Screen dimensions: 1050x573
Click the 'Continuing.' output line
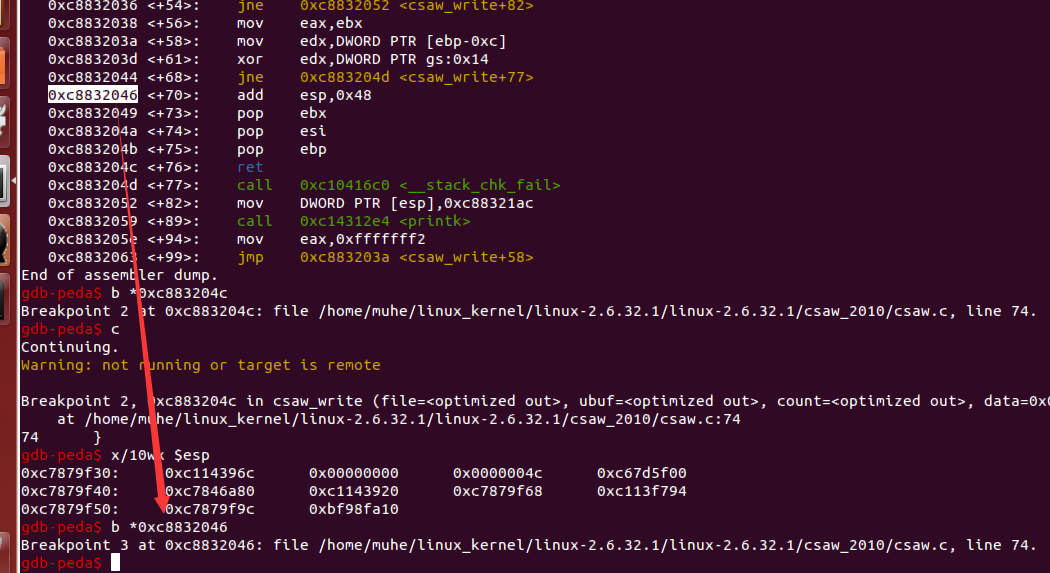pyautogui.click(x=70, y=347)
